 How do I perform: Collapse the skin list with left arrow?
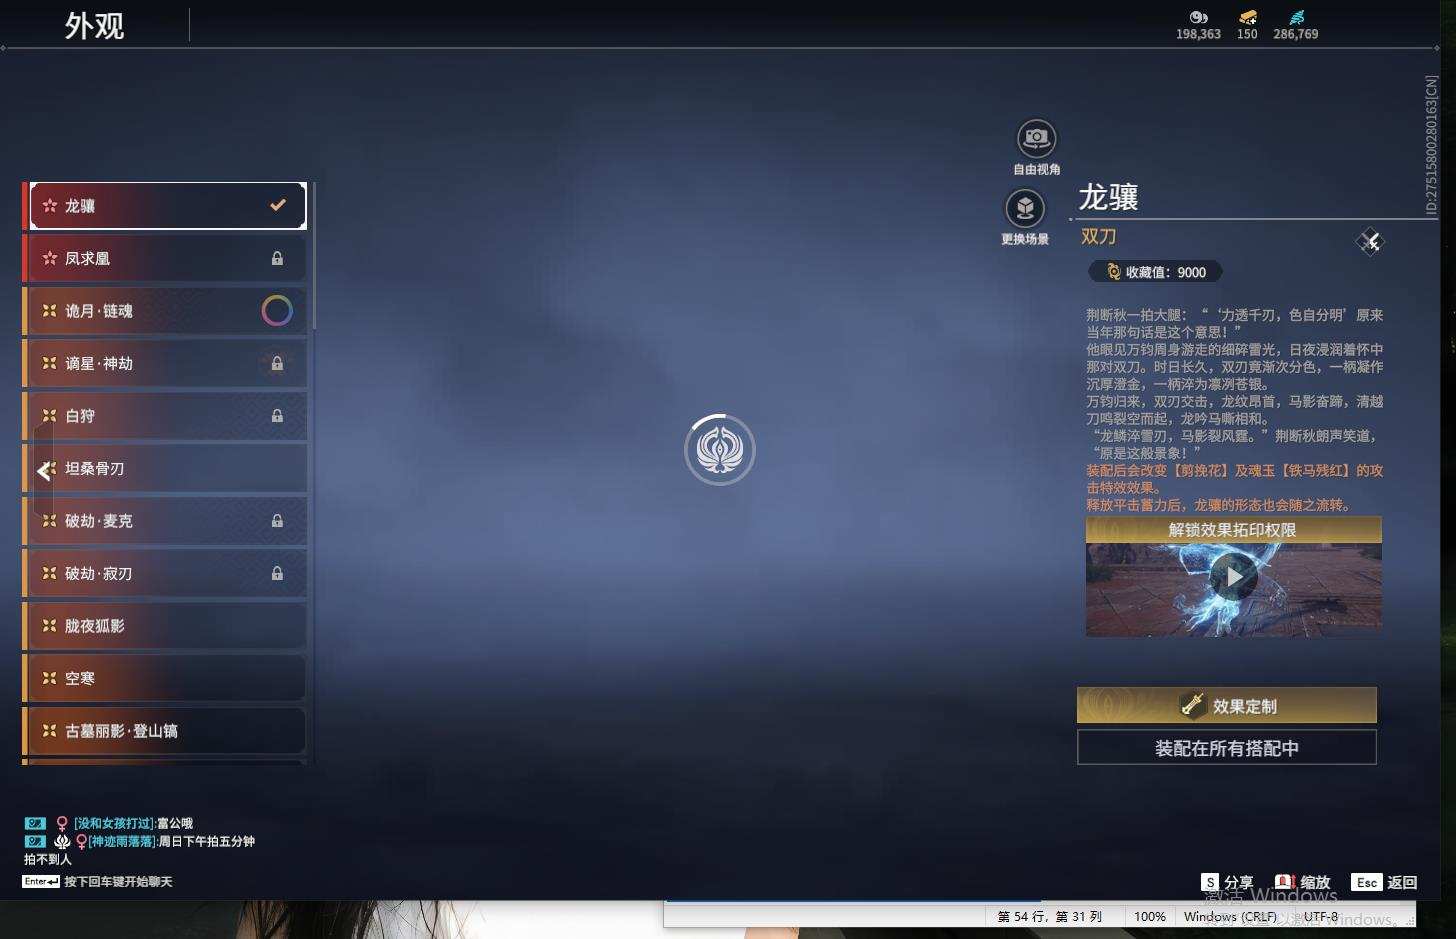pyautogui.click(x=43, y=469)
